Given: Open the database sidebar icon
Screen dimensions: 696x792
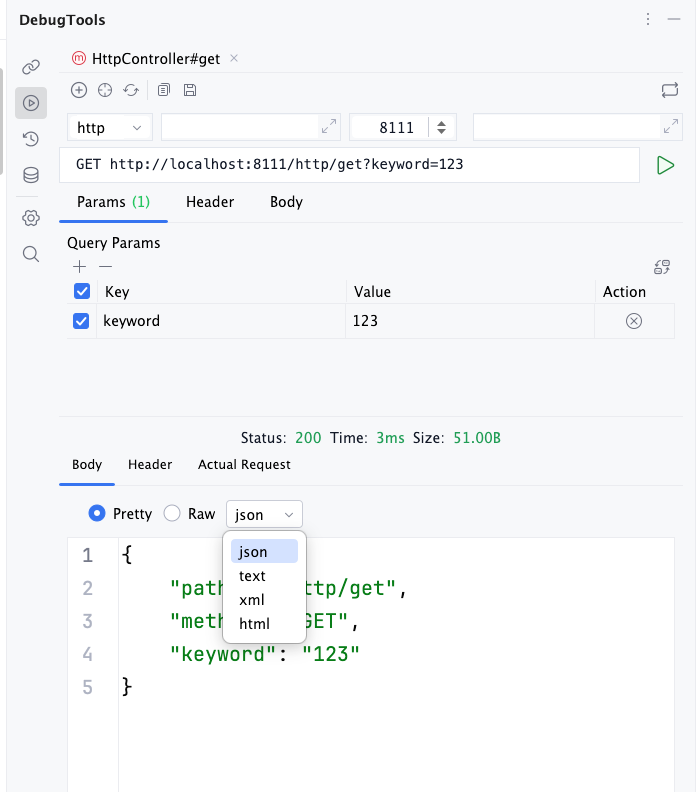Looking at the screenshot, I should 31,175.
